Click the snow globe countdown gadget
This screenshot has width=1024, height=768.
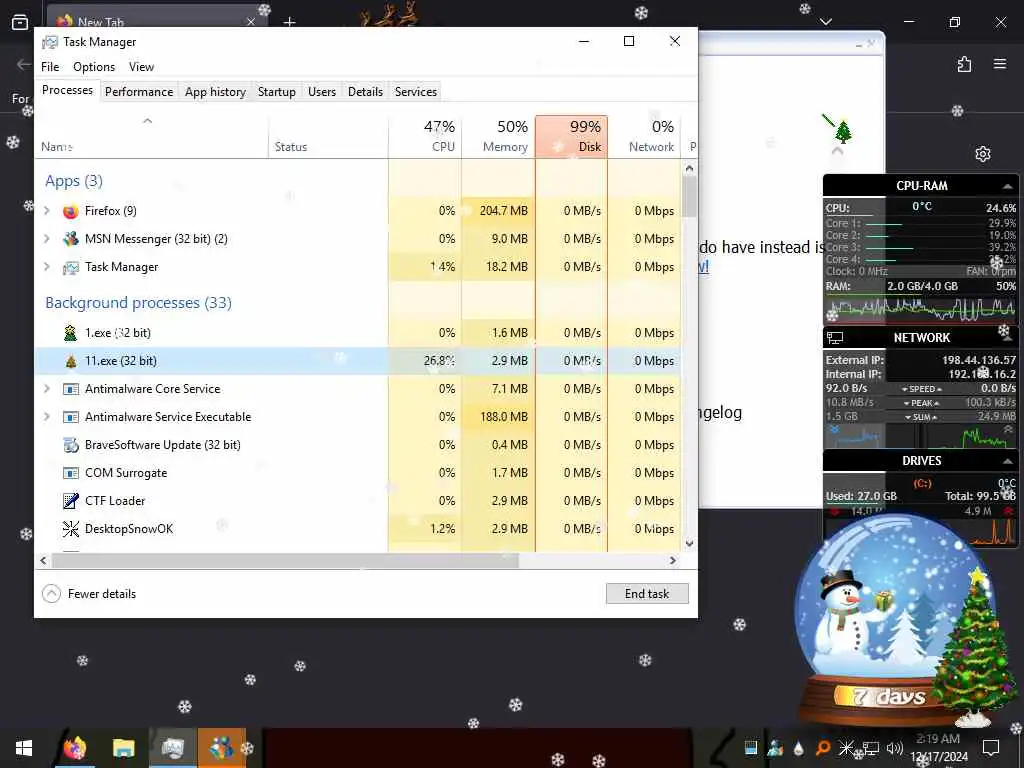click(903, 620)
